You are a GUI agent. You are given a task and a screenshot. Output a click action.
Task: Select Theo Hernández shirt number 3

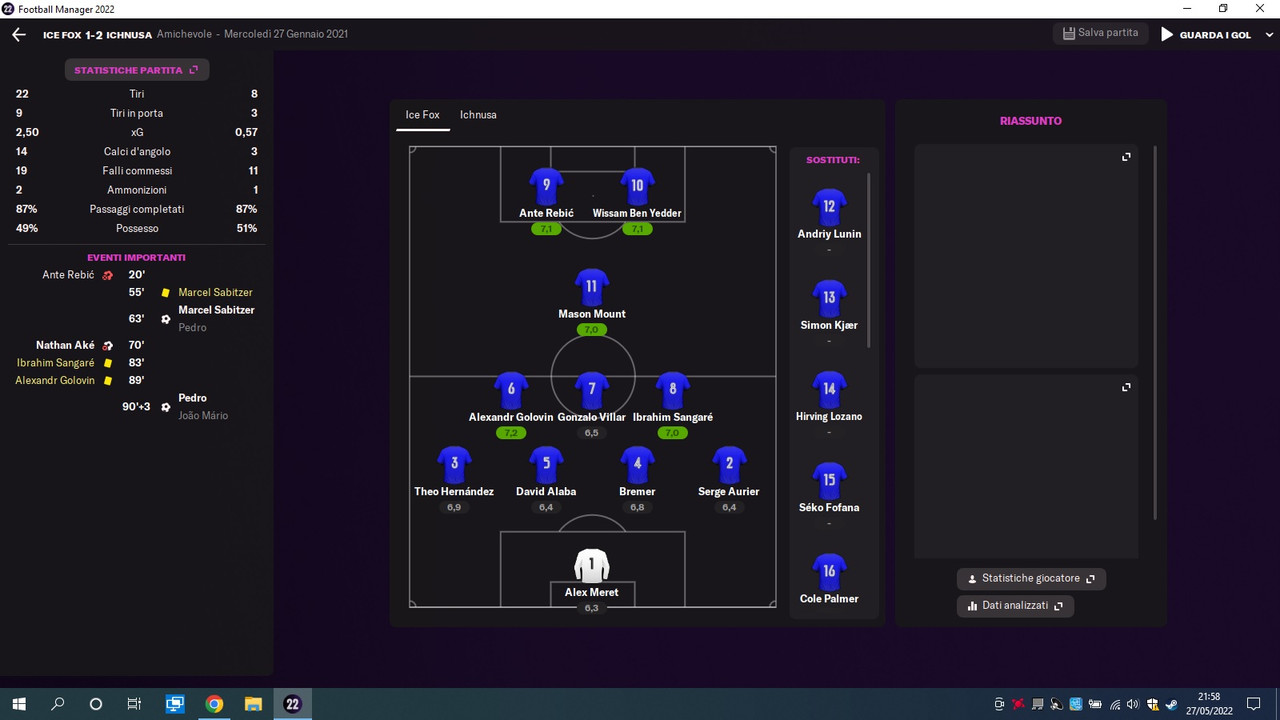coord(454,464)
